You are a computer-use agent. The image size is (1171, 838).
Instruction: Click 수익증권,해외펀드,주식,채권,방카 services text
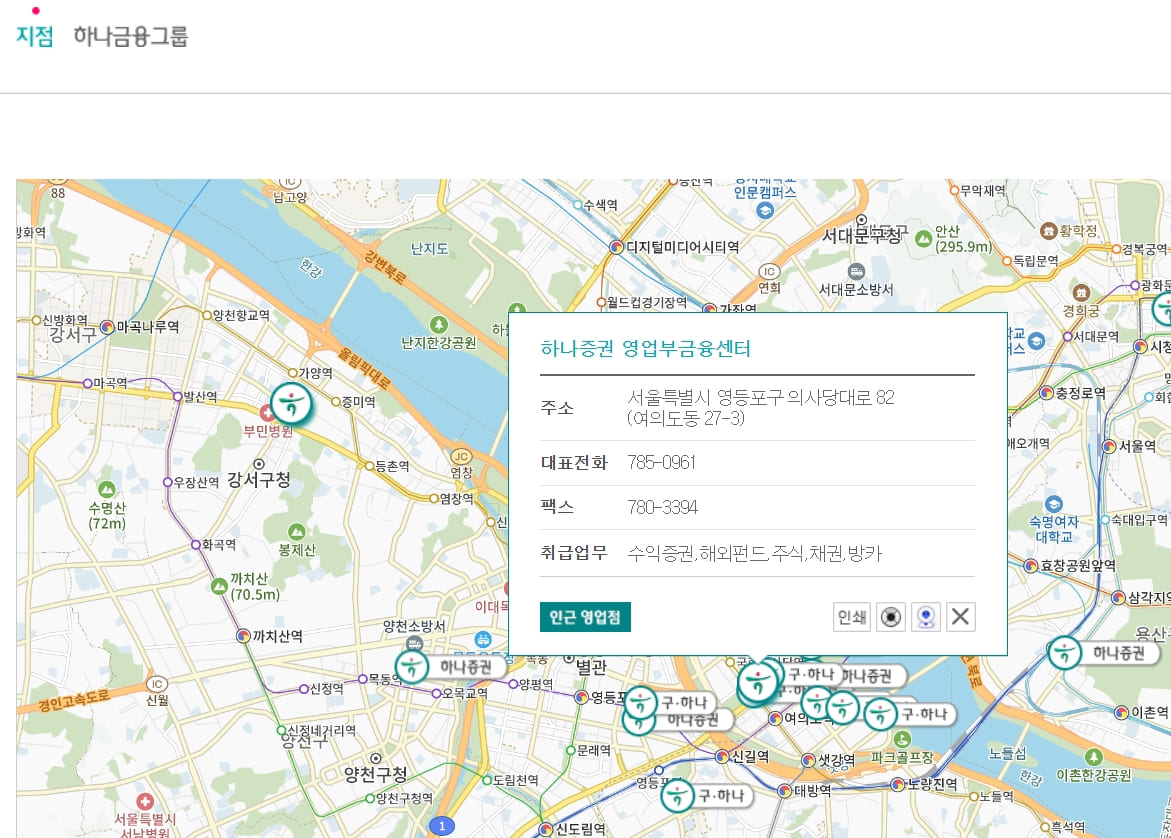[x=755, y=553]
